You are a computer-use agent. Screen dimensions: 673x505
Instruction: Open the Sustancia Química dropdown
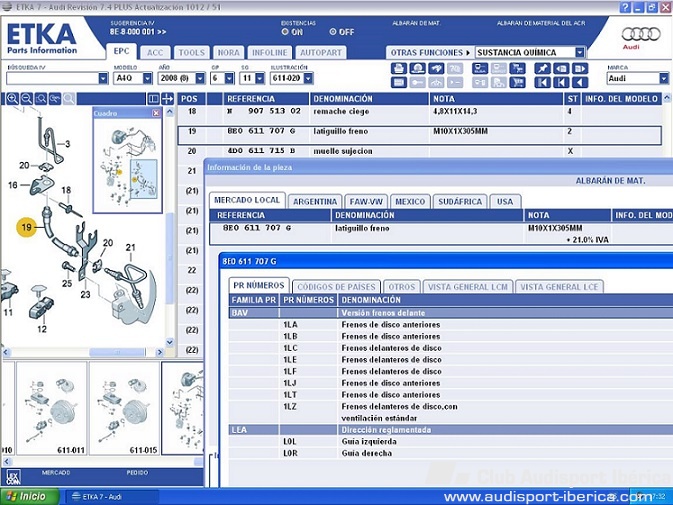pos(580,52)
